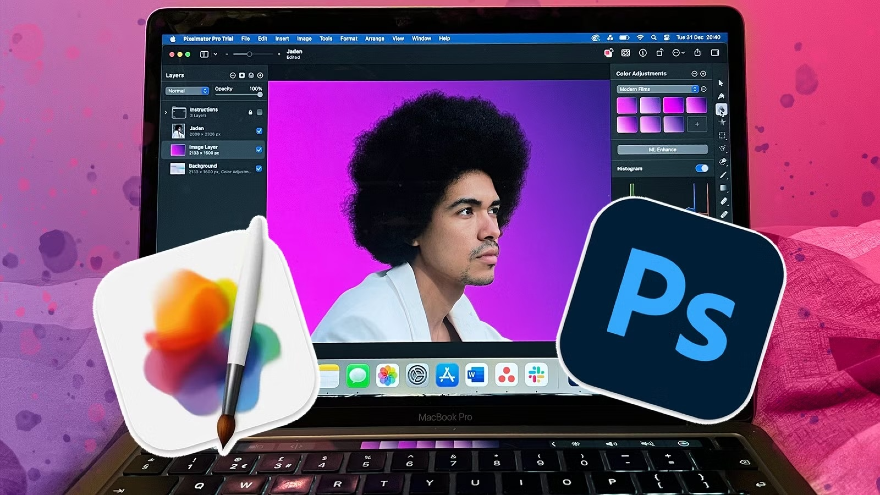Select the Image Layer gradient thumbnail

coord(178,150)
